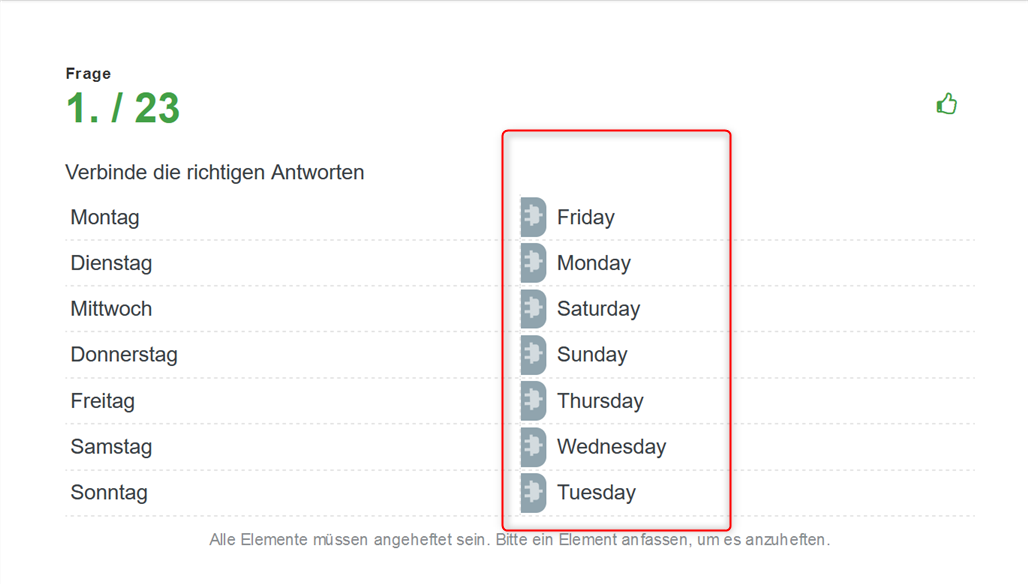Select the Dienstag row

(x=282, y=263)
